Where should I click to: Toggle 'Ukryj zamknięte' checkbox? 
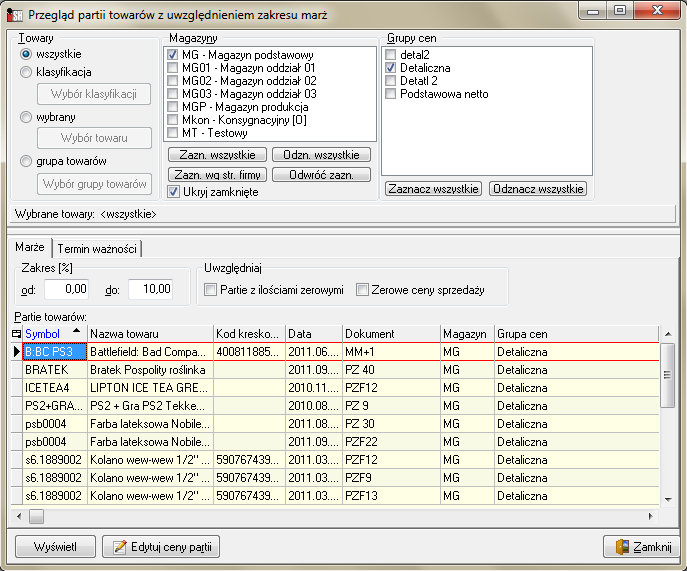point(174,192)
